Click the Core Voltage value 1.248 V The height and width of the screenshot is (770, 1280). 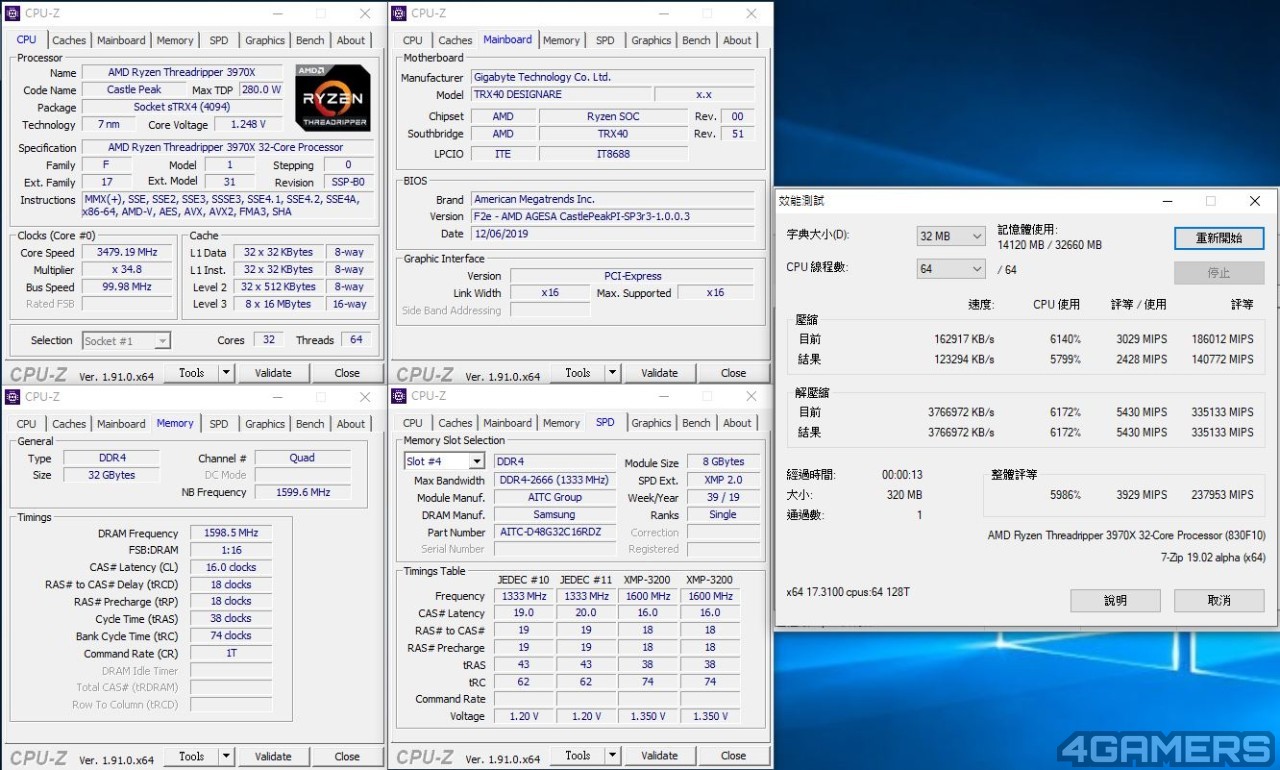[248, 124]
